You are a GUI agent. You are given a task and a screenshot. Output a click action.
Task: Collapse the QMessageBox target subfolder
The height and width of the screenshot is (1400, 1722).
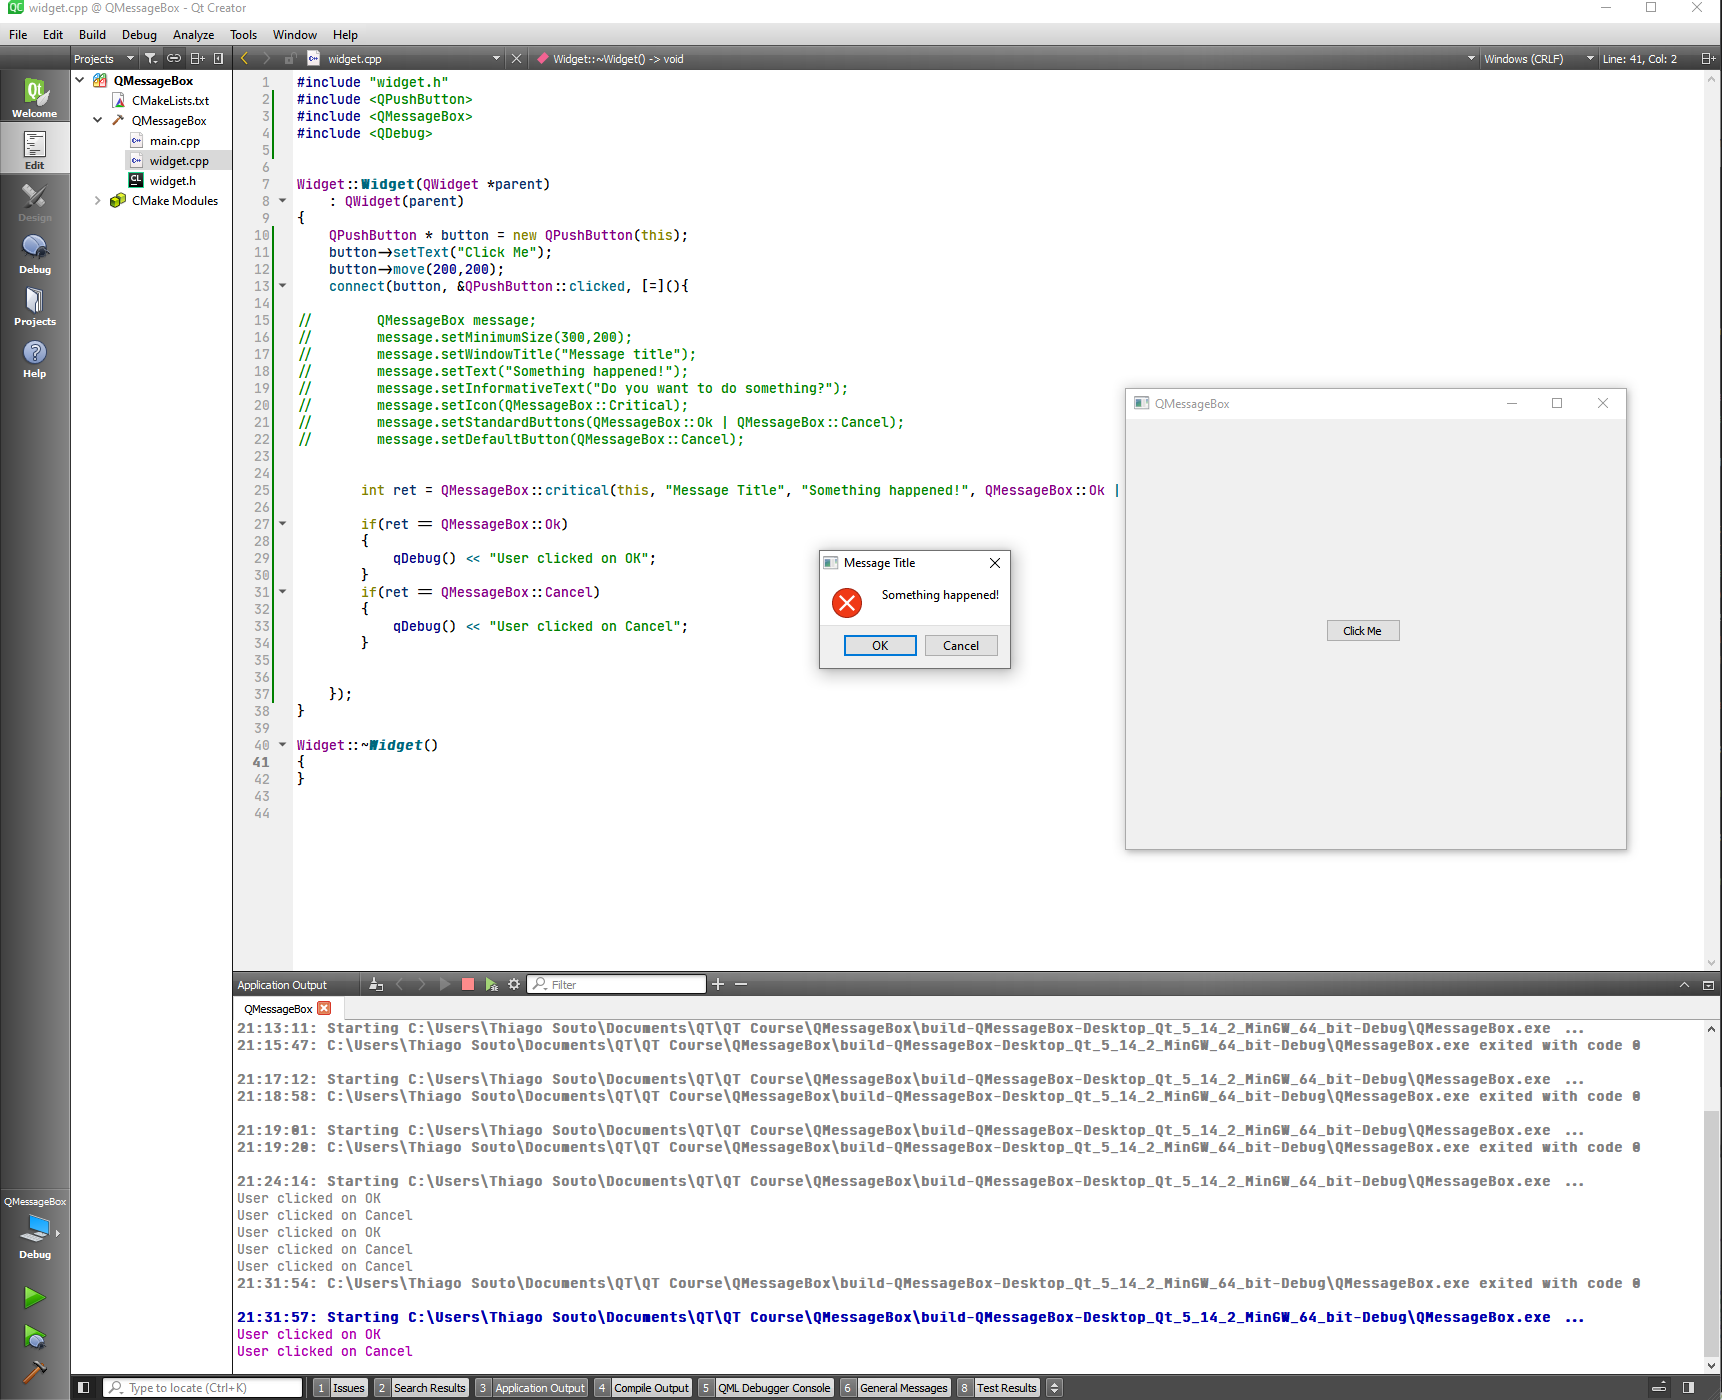coord(98,120)
